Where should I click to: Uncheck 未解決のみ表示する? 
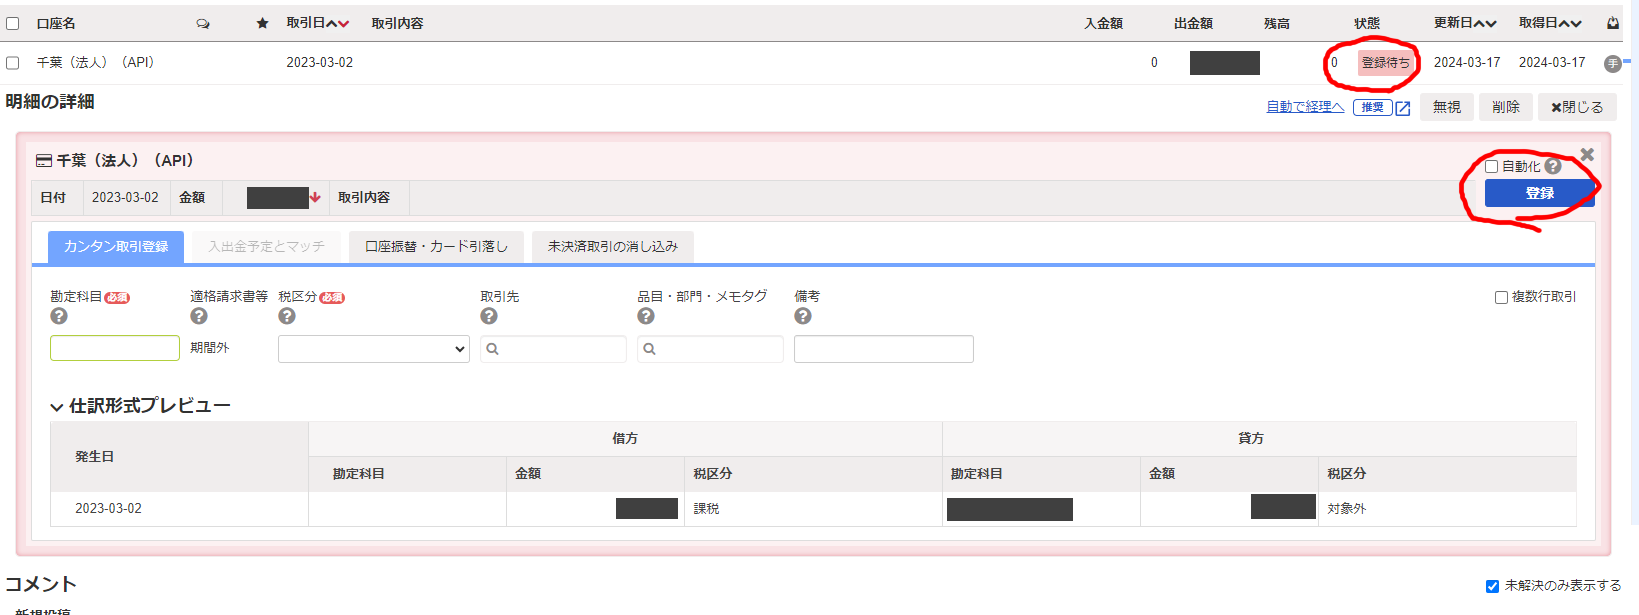tap(1492, 586)
